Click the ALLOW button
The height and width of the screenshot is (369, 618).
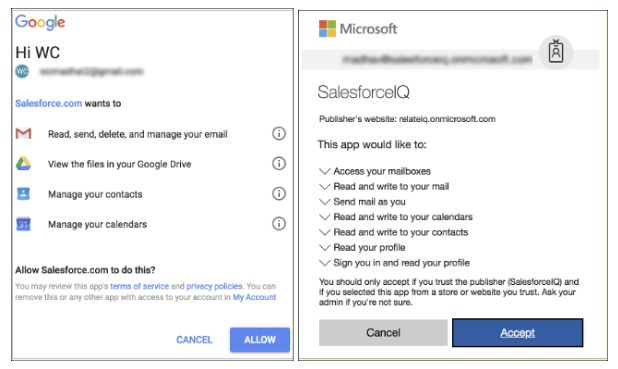coord(260,339)
